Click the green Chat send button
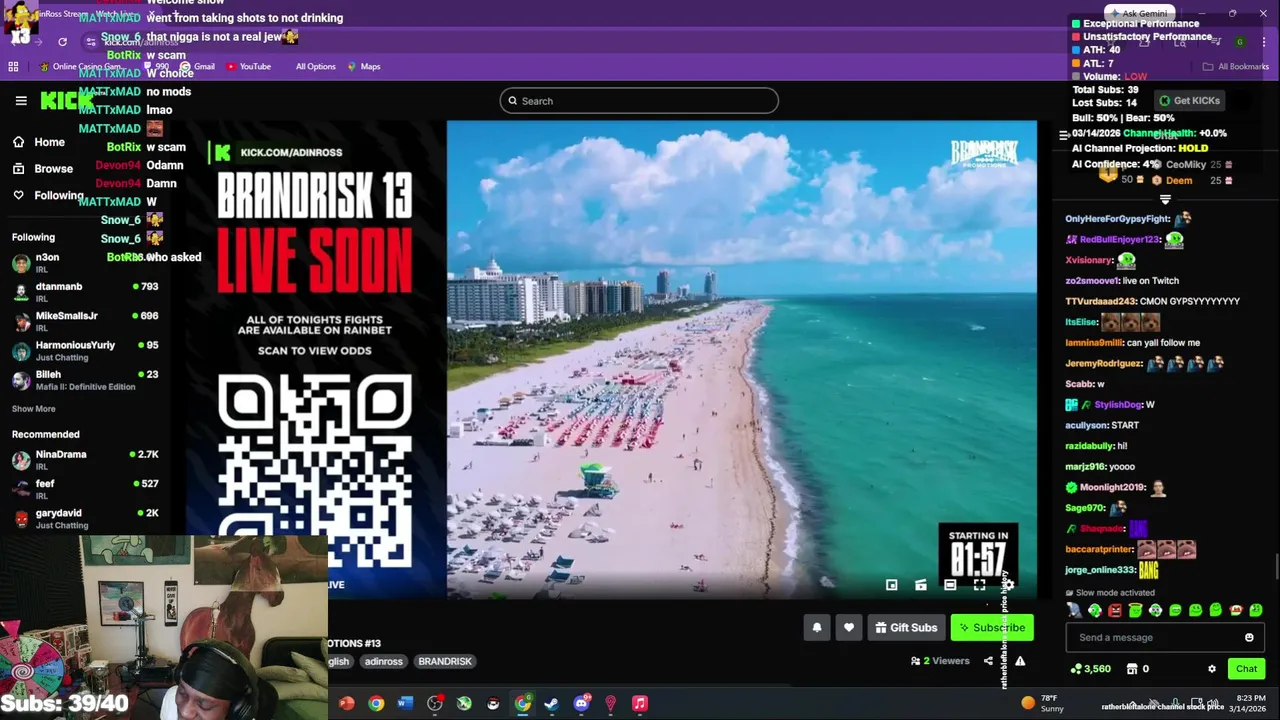 [1246, 669]
